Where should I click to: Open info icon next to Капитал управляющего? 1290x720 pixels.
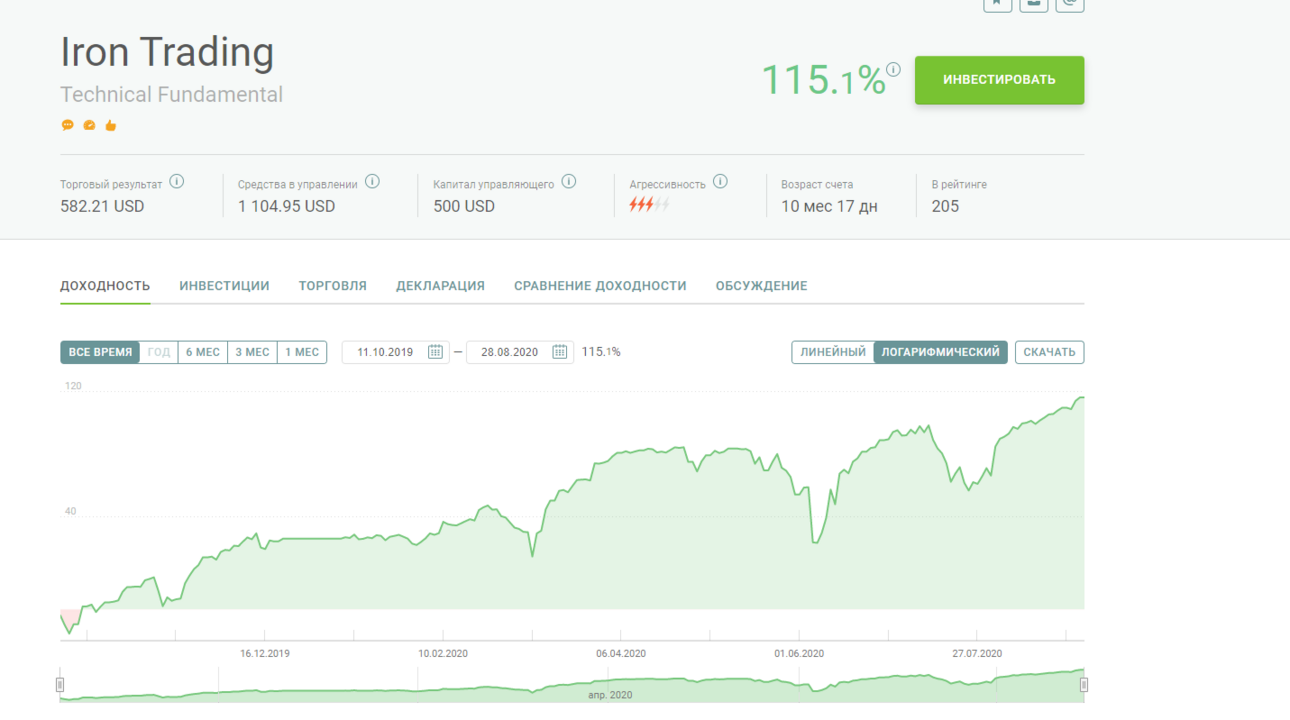(x=569, y=182)
